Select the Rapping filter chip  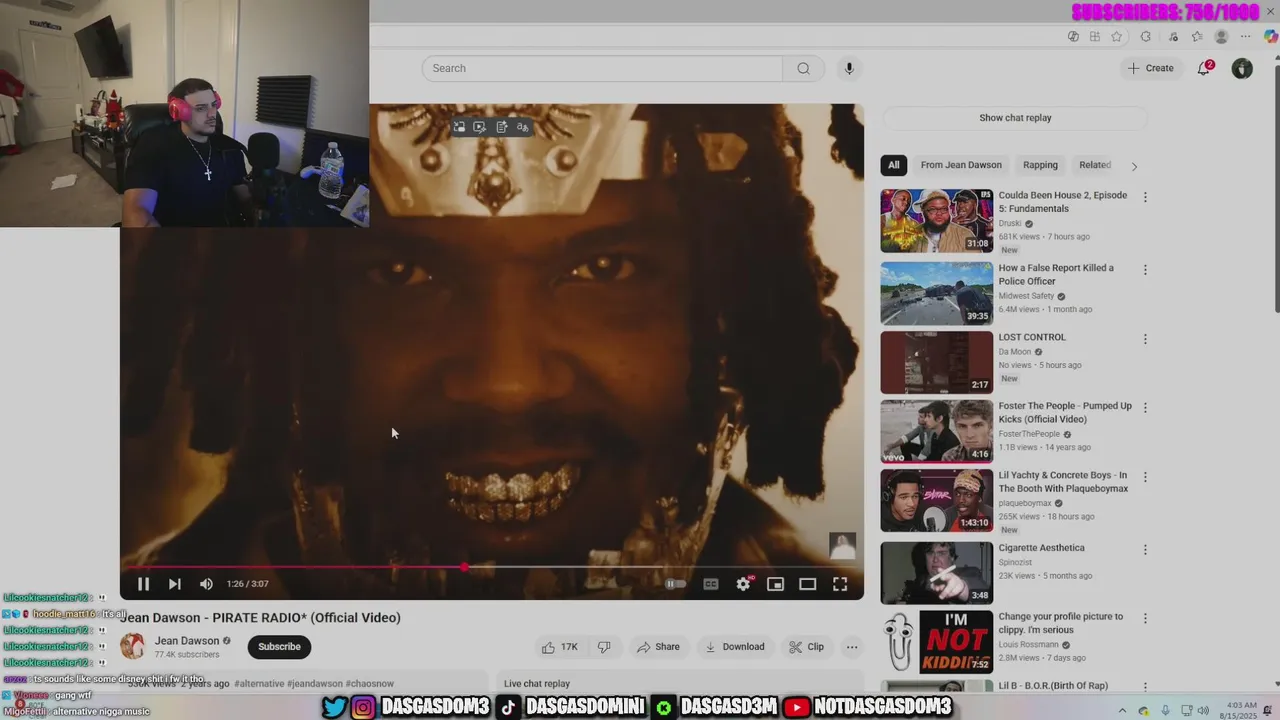pos(1040,165)
